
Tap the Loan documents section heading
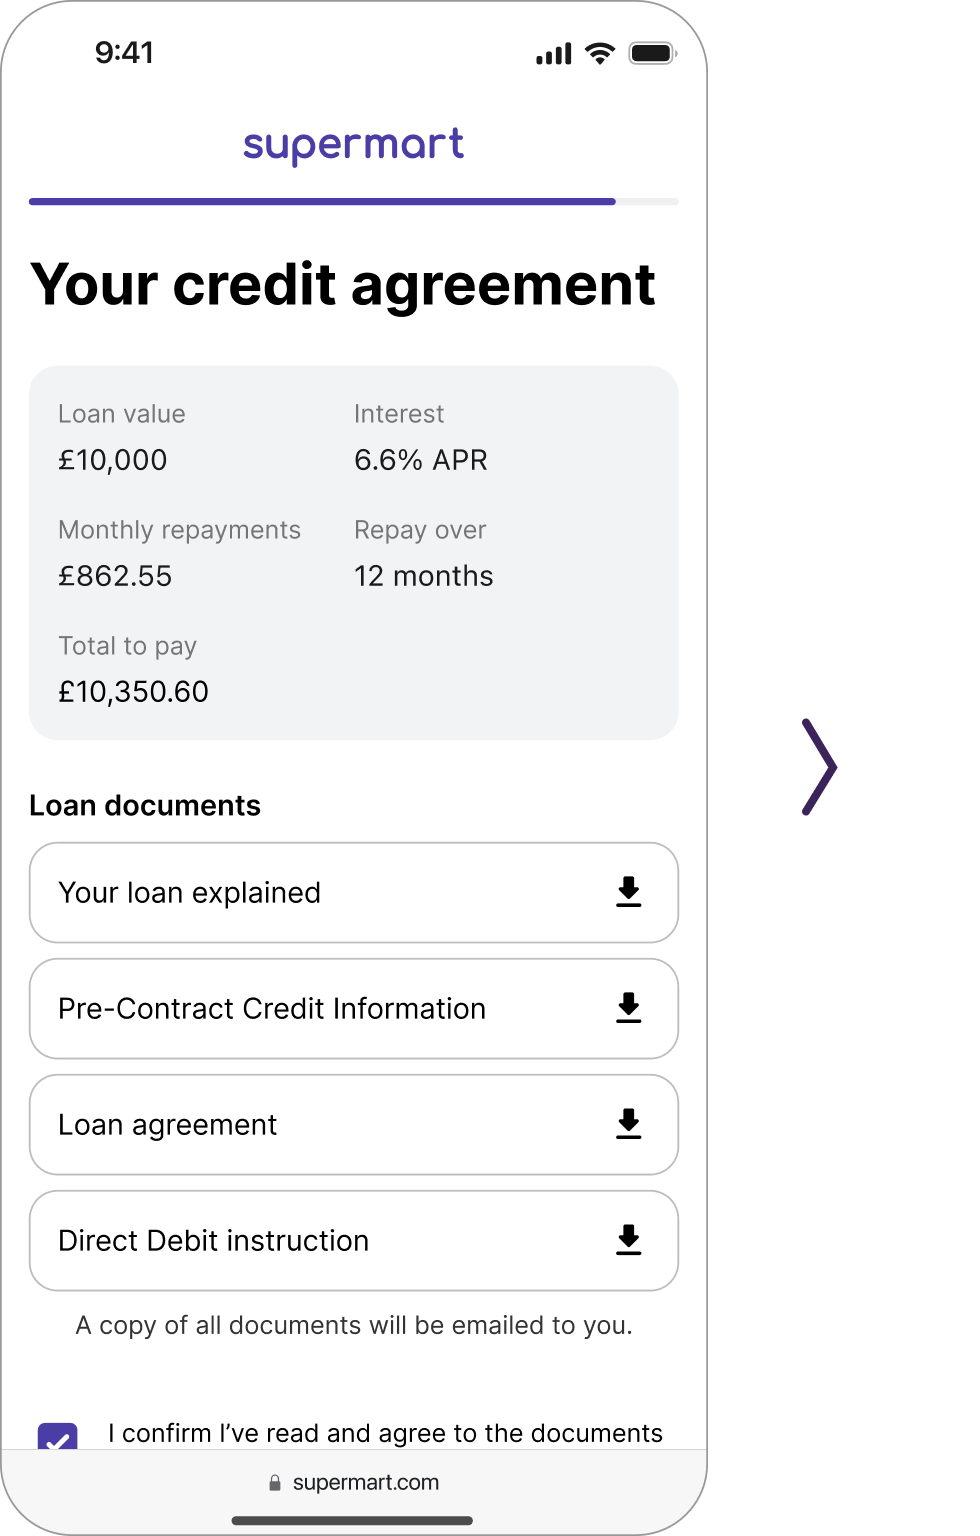(145, 806)
